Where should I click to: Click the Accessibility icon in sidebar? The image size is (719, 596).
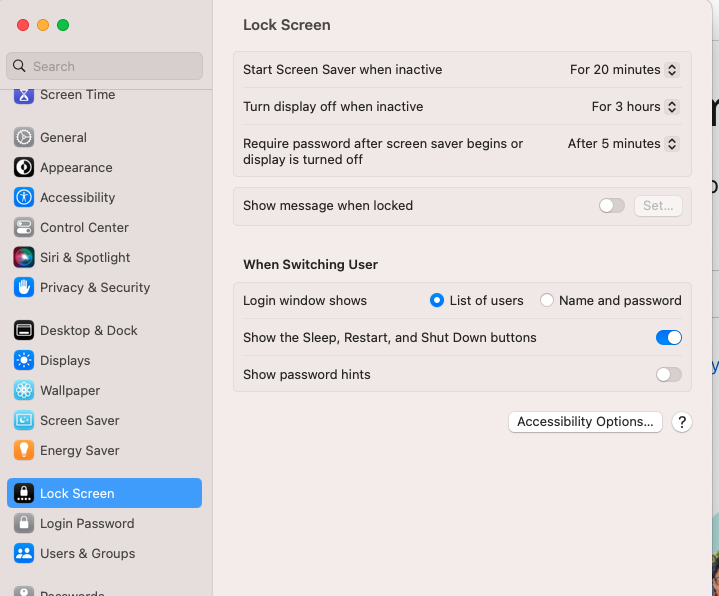pyautogui.click(x=24, y=198)
